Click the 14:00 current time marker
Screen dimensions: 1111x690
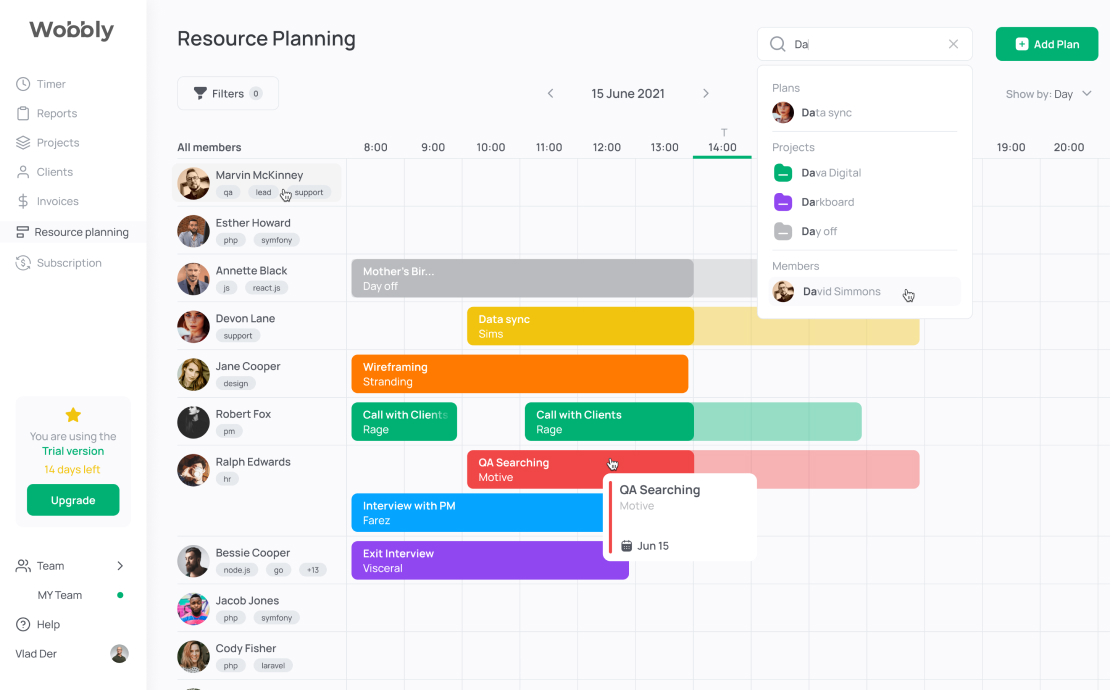click(722, 147)
